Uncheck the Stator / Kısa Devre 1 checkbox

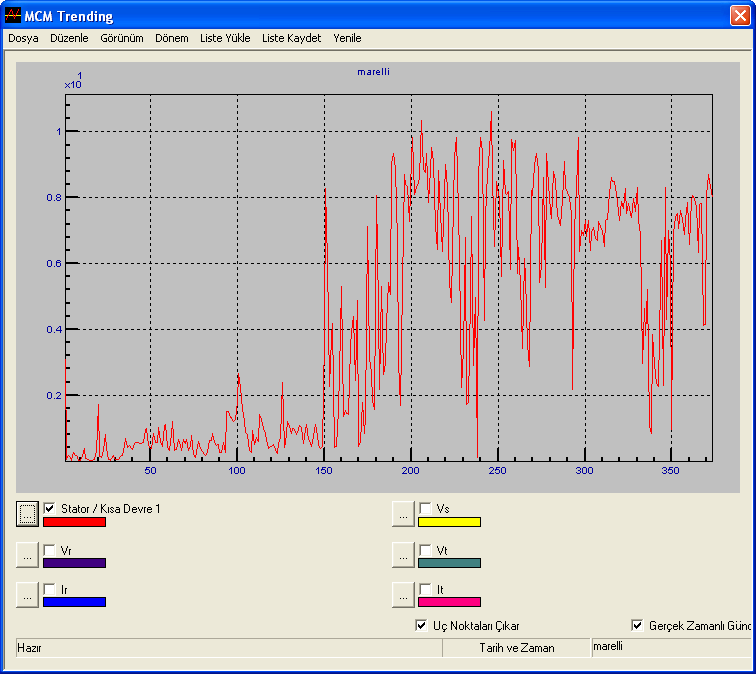[x=49, y=508]
